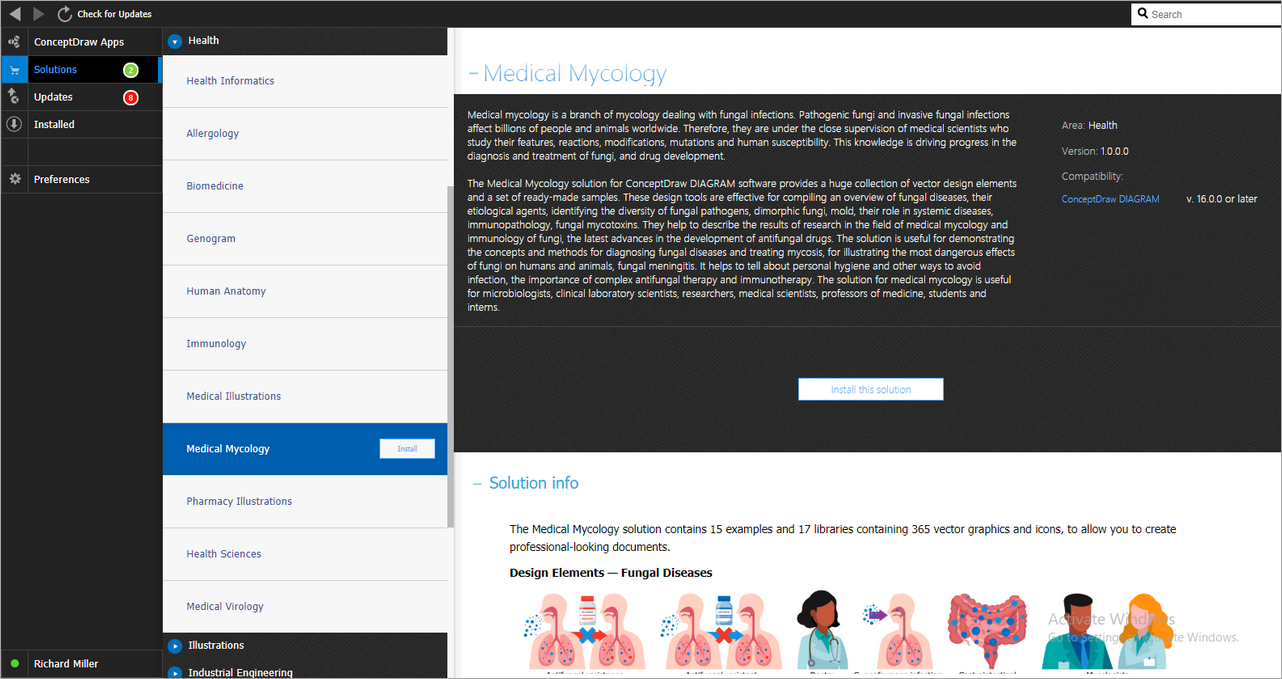This screenshot has width=1282, height=679.
Task: Expand the Industrial Engineering category
Action: (x=175, y=673)
